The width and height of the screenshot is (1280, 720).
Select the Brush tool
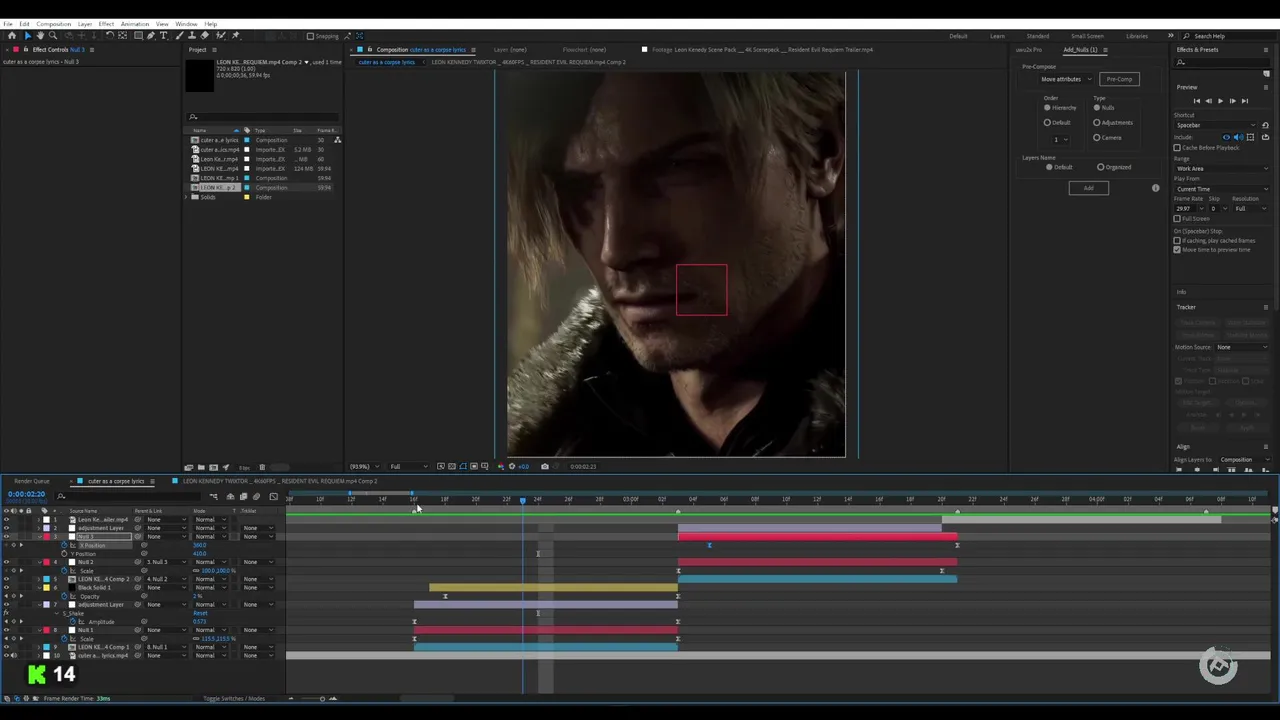coord(179,36)
